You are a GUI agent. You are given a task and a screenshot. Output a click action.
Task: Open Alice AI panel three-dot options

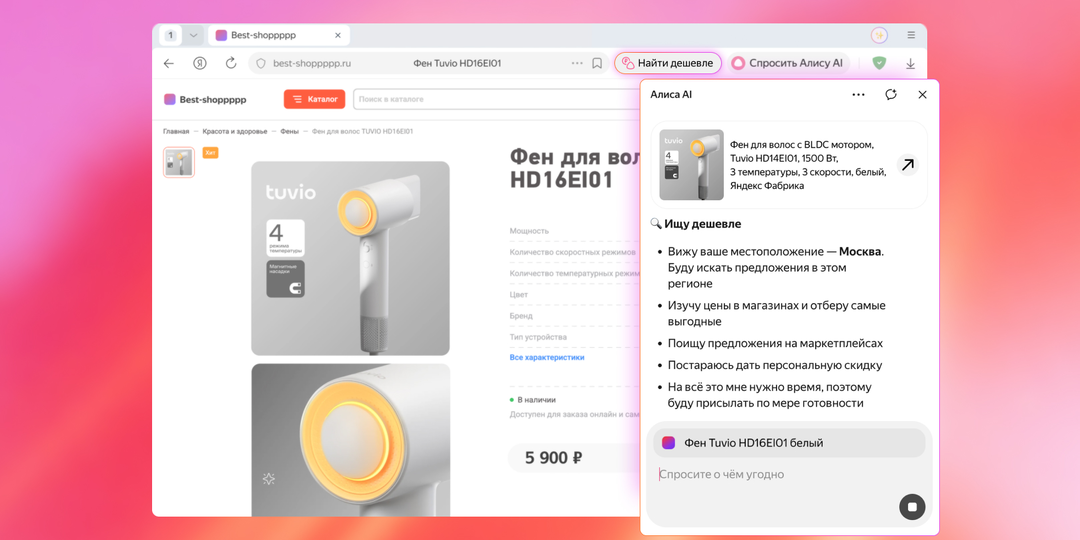pyautogui.click(x=858, y=94)
